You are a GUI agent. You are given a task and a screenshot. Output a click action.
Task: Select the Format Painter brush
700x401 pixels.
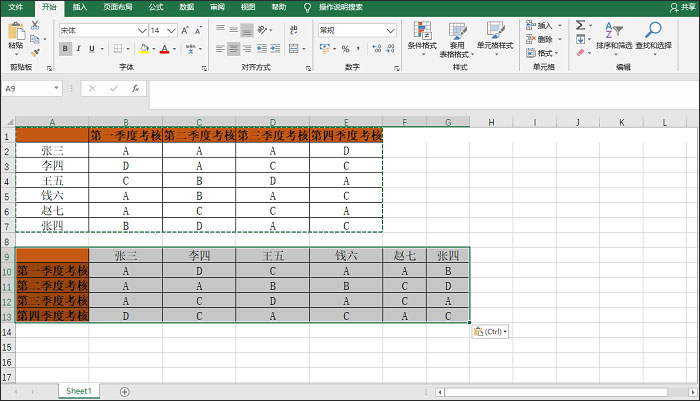(35, 52)
